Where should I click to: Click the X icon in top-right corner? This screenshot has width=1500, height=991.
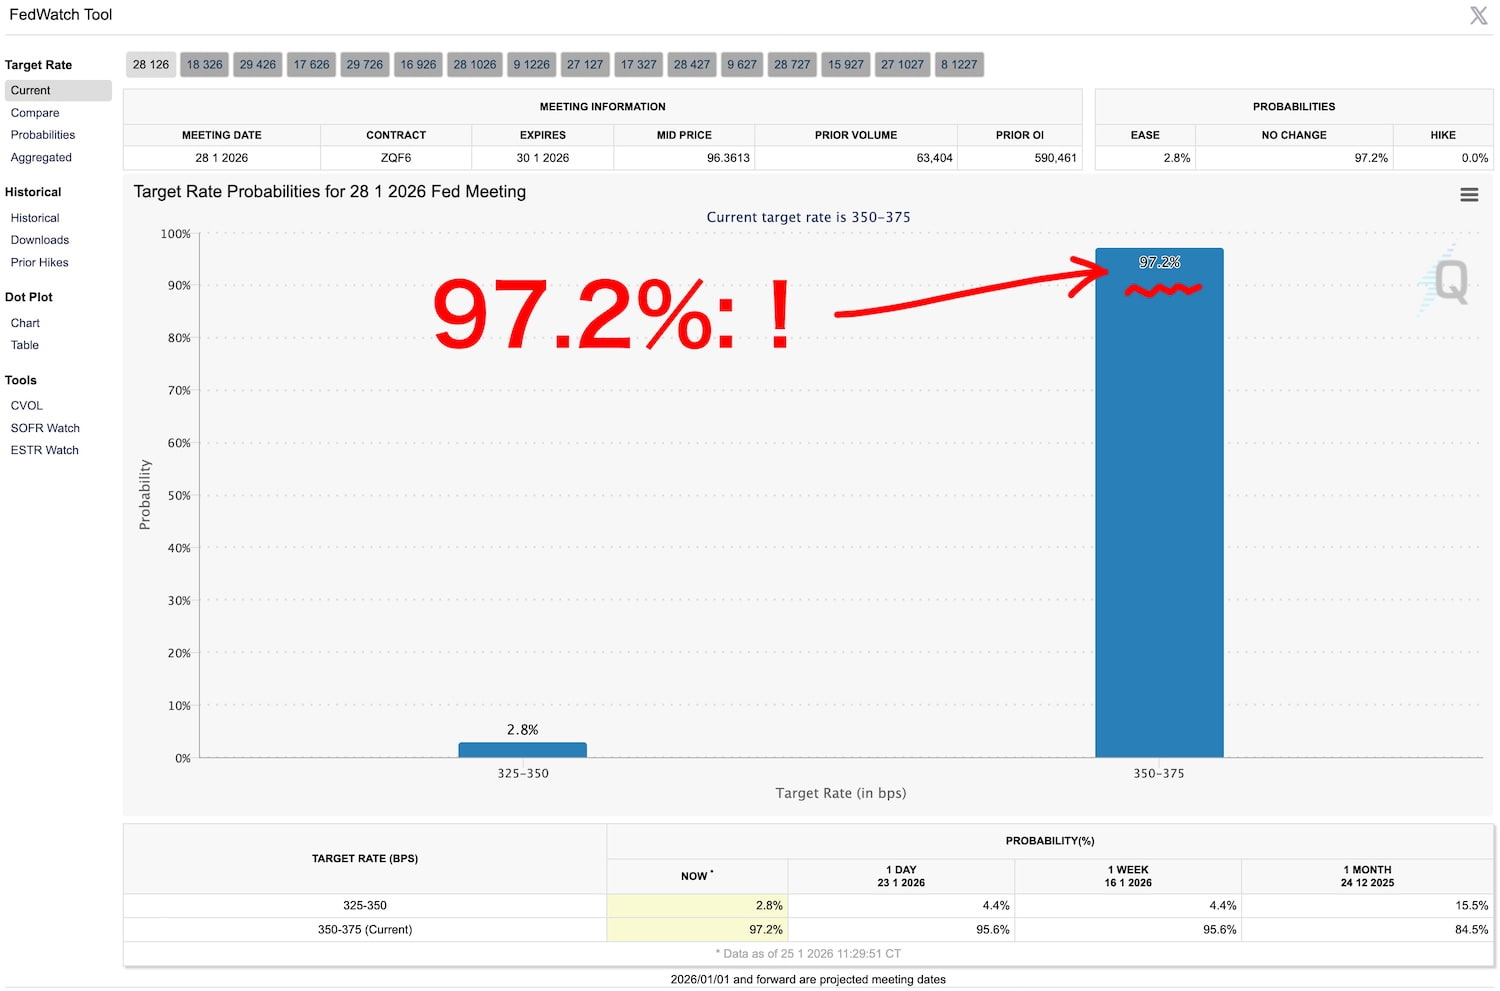(1478, 15)
